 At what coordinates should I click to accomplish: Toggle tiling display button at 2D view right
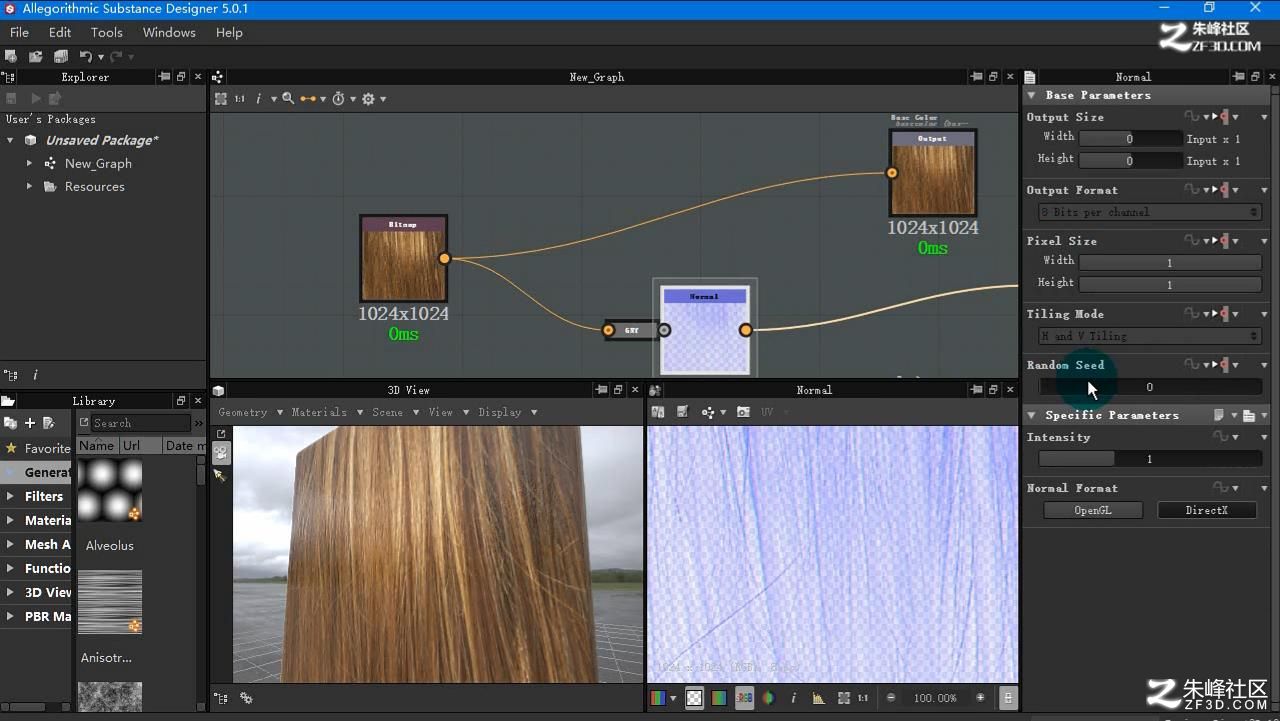click(1008, 698)
